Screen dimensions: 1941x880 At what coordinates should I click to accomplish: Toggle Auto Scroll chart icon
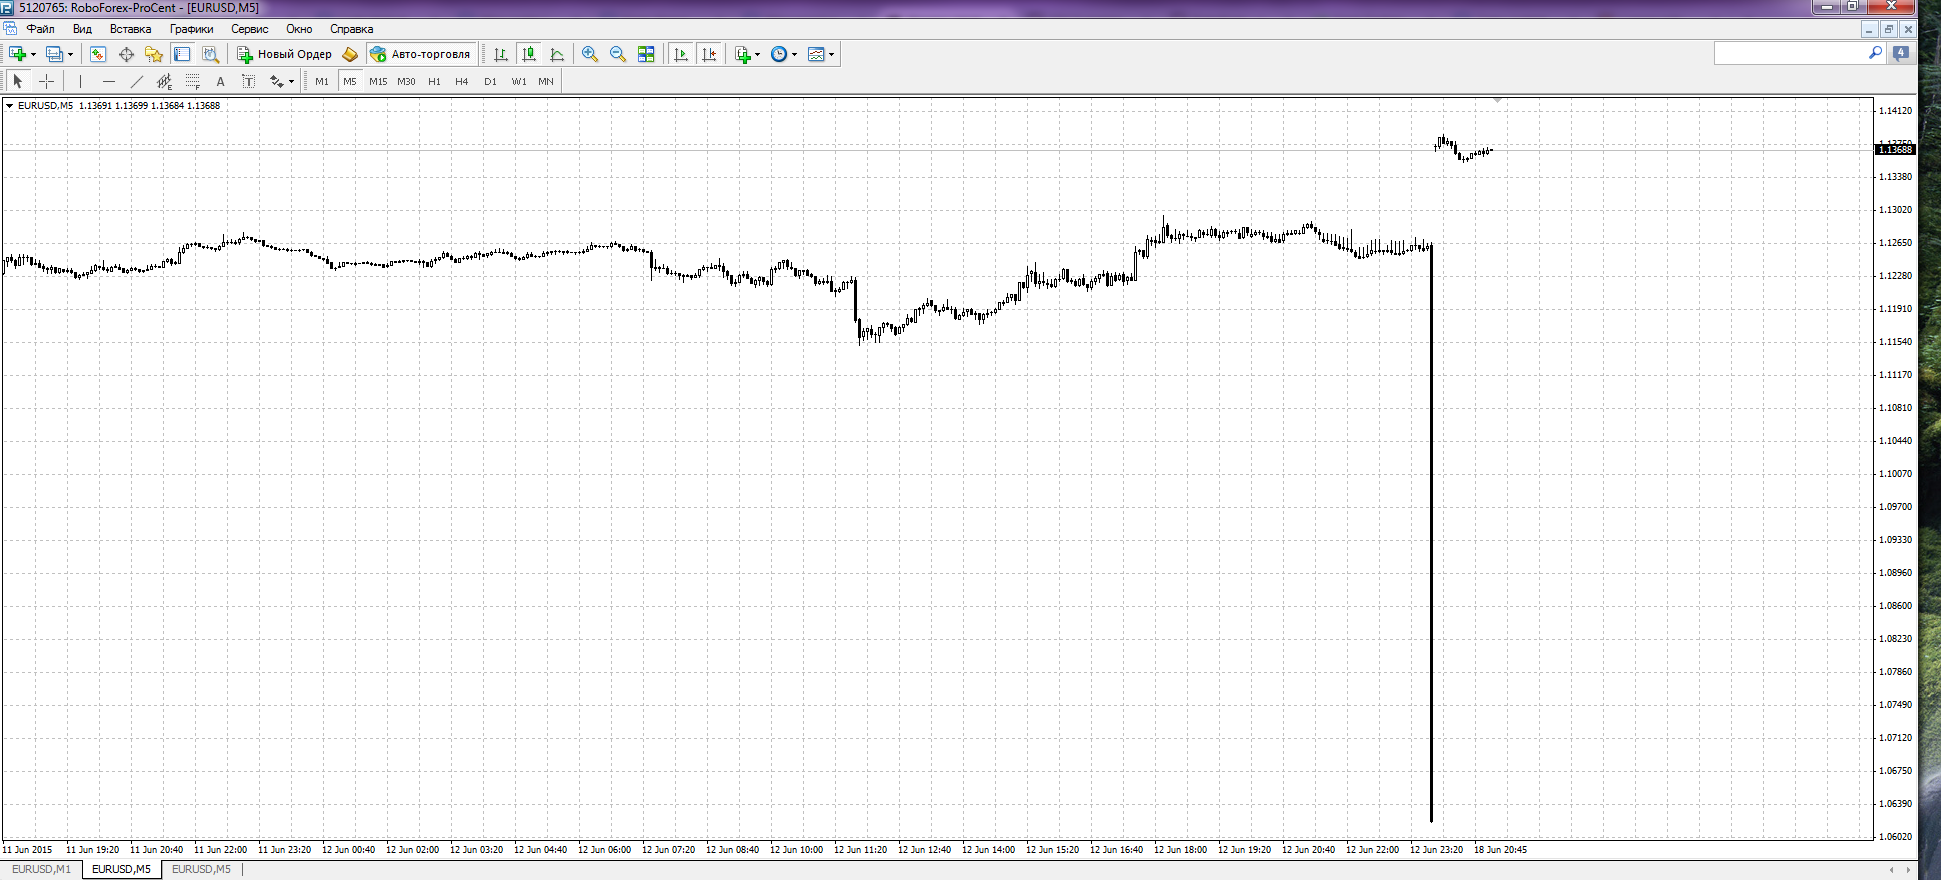681,54
